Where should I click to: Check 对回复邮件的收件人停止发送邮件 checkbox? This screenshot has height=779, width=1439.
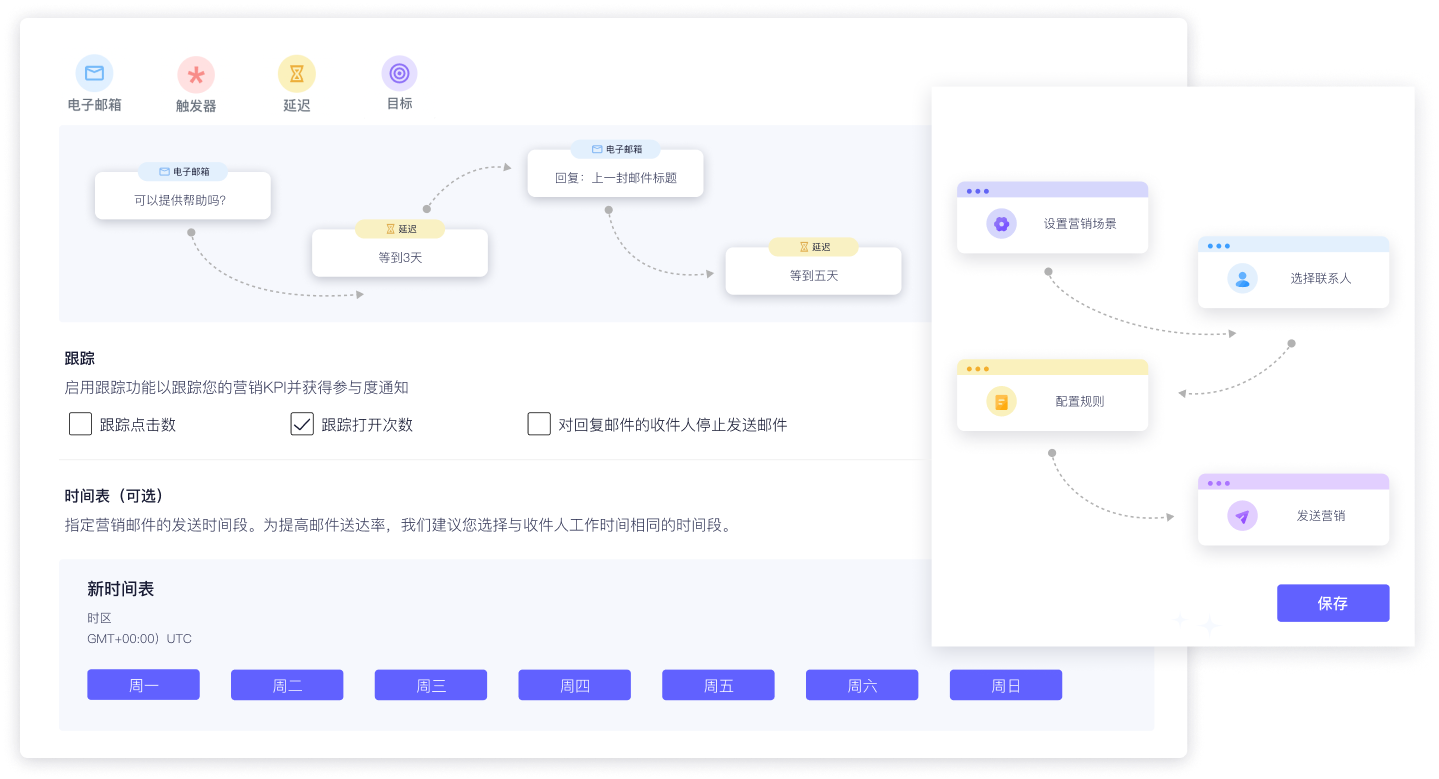click(x=539, y=424)
